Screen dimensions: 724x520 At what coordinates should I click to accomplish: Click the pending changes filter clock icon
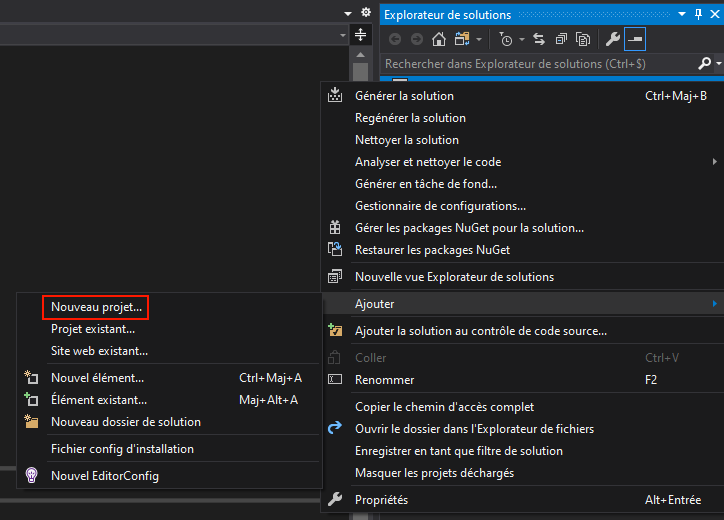[x=506, y=39]
